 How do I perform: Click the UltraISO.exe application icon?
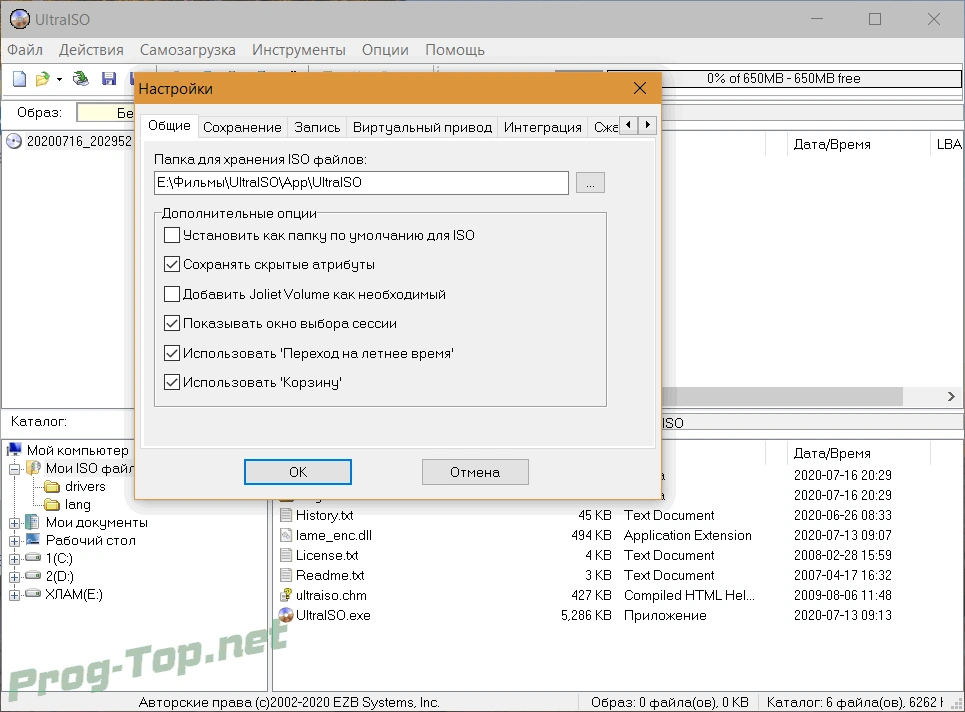pos(286,615)
